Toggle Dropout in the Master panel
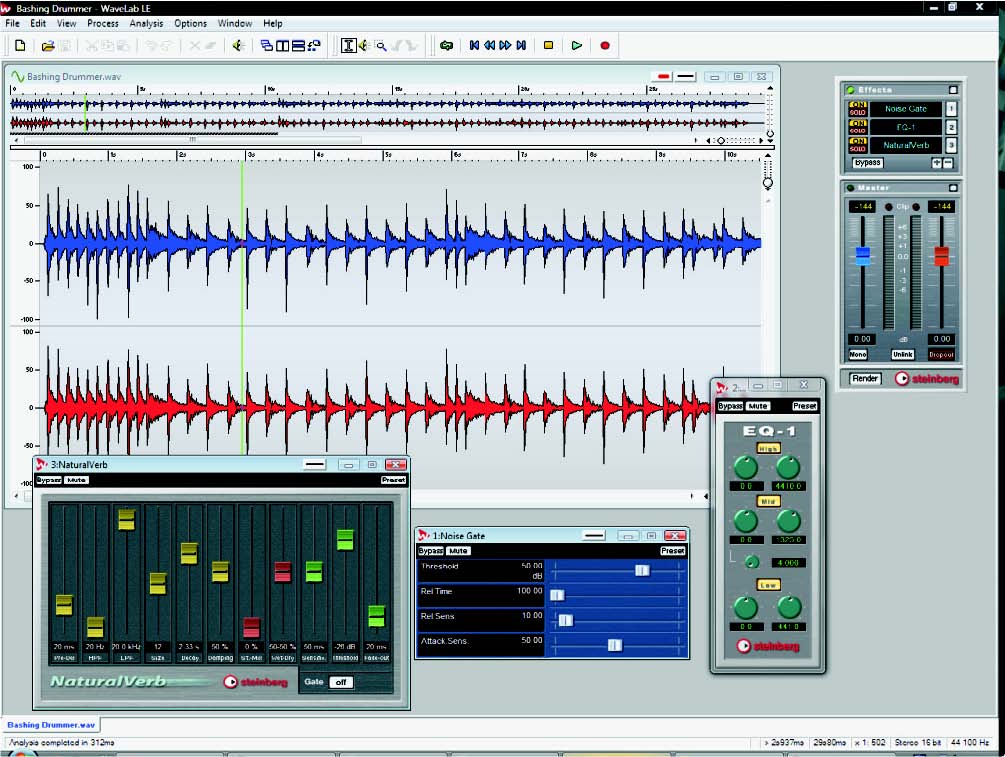1005x757 pixels. tap(942, 354)
